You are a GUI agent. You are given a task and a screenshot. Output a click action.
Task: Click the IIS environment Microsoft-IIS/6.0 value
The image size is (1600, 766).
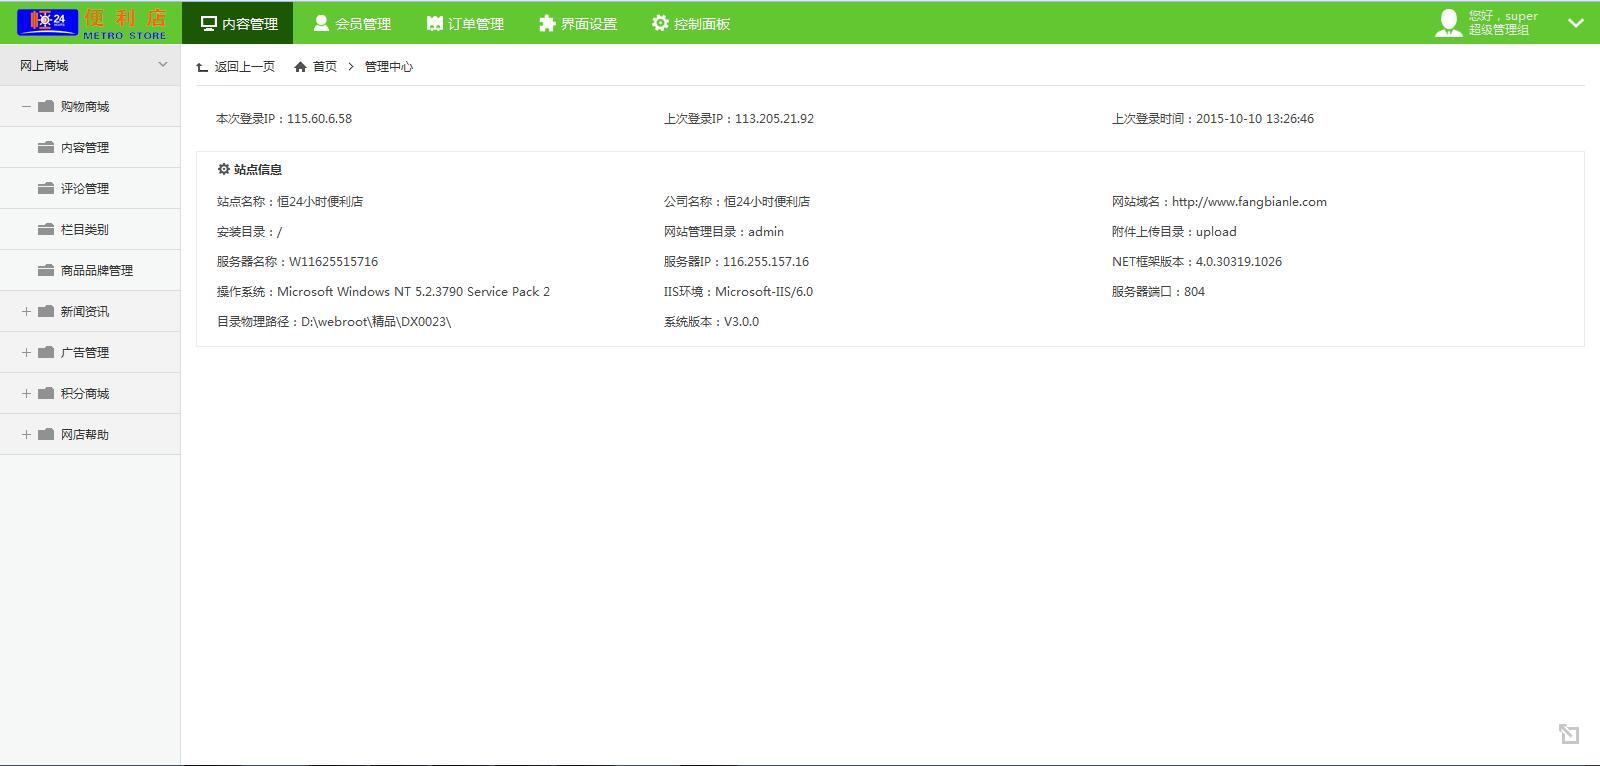pyautogui.click(x=764, y=291)
